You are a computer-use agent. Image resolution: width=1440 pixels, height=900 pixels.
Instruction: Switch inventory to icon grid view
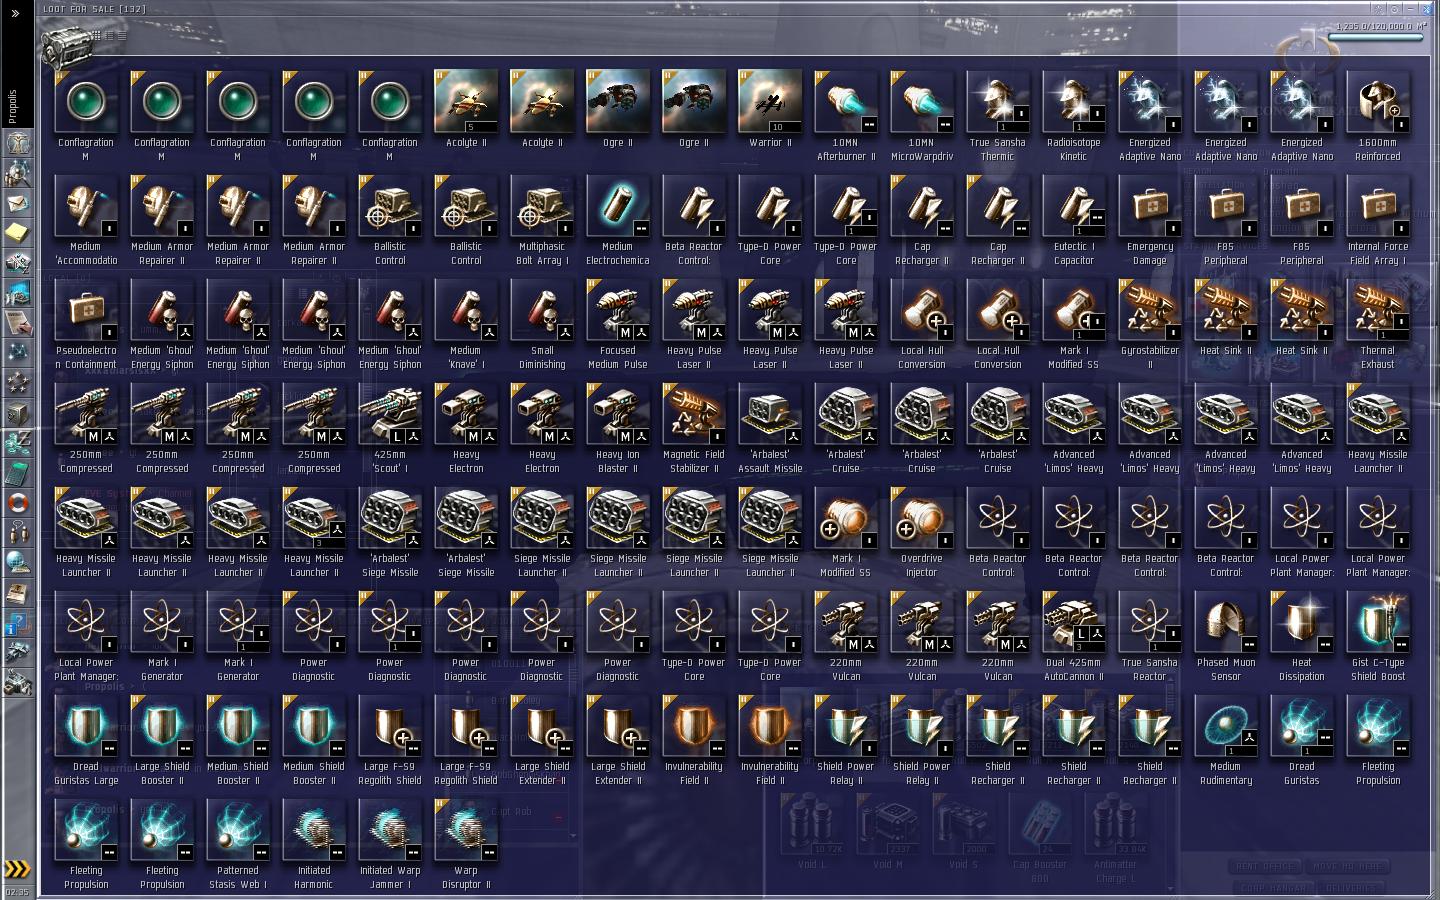pos(97,36)
